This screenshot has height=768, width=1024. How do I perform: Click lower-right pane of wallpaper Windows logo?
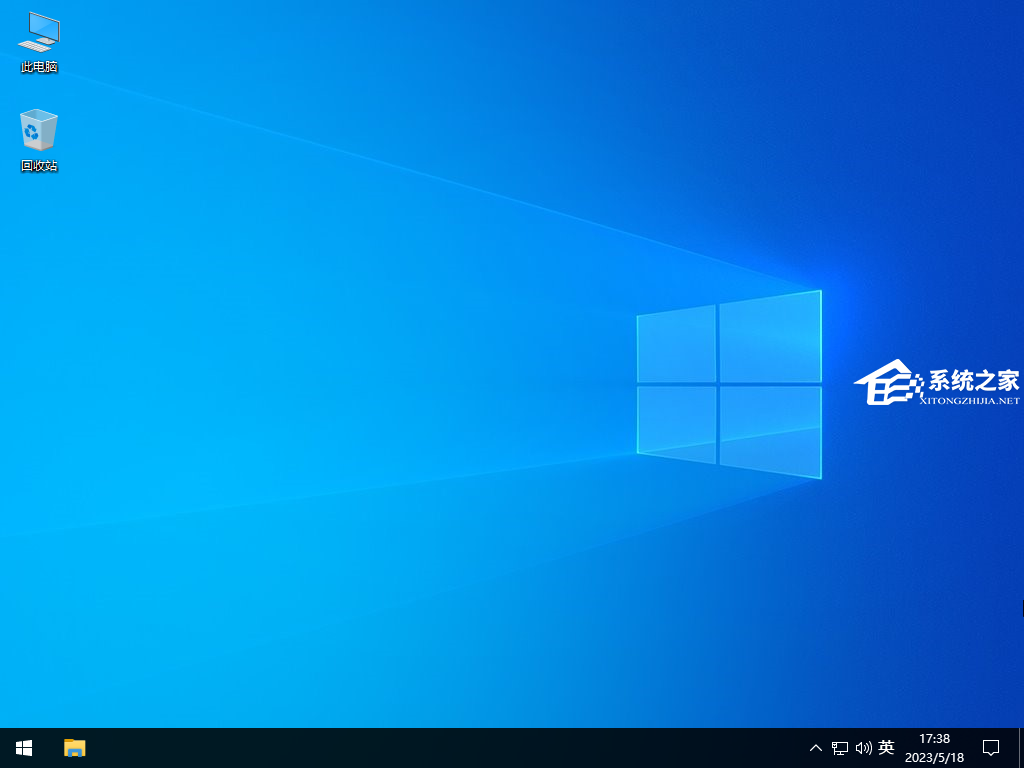[770, 430]
